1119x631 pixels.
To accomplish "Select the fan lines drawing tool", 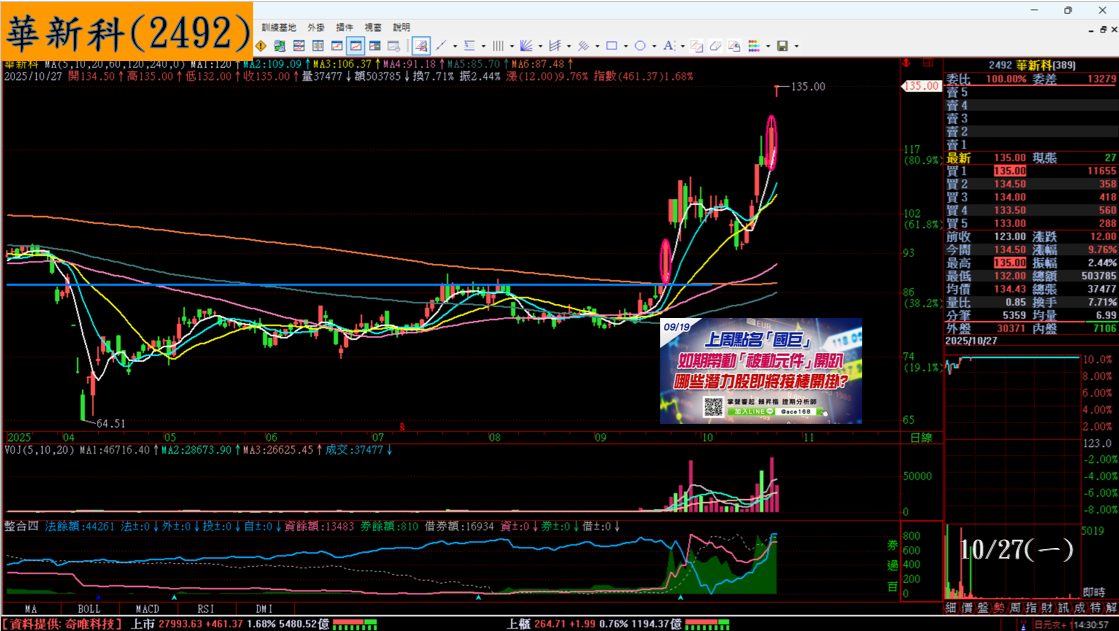I will [x=526, y=46].
